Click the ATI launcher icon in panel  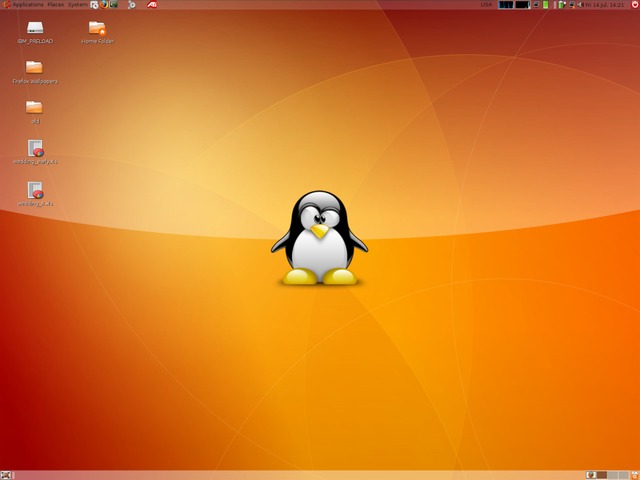click(152, 5)
